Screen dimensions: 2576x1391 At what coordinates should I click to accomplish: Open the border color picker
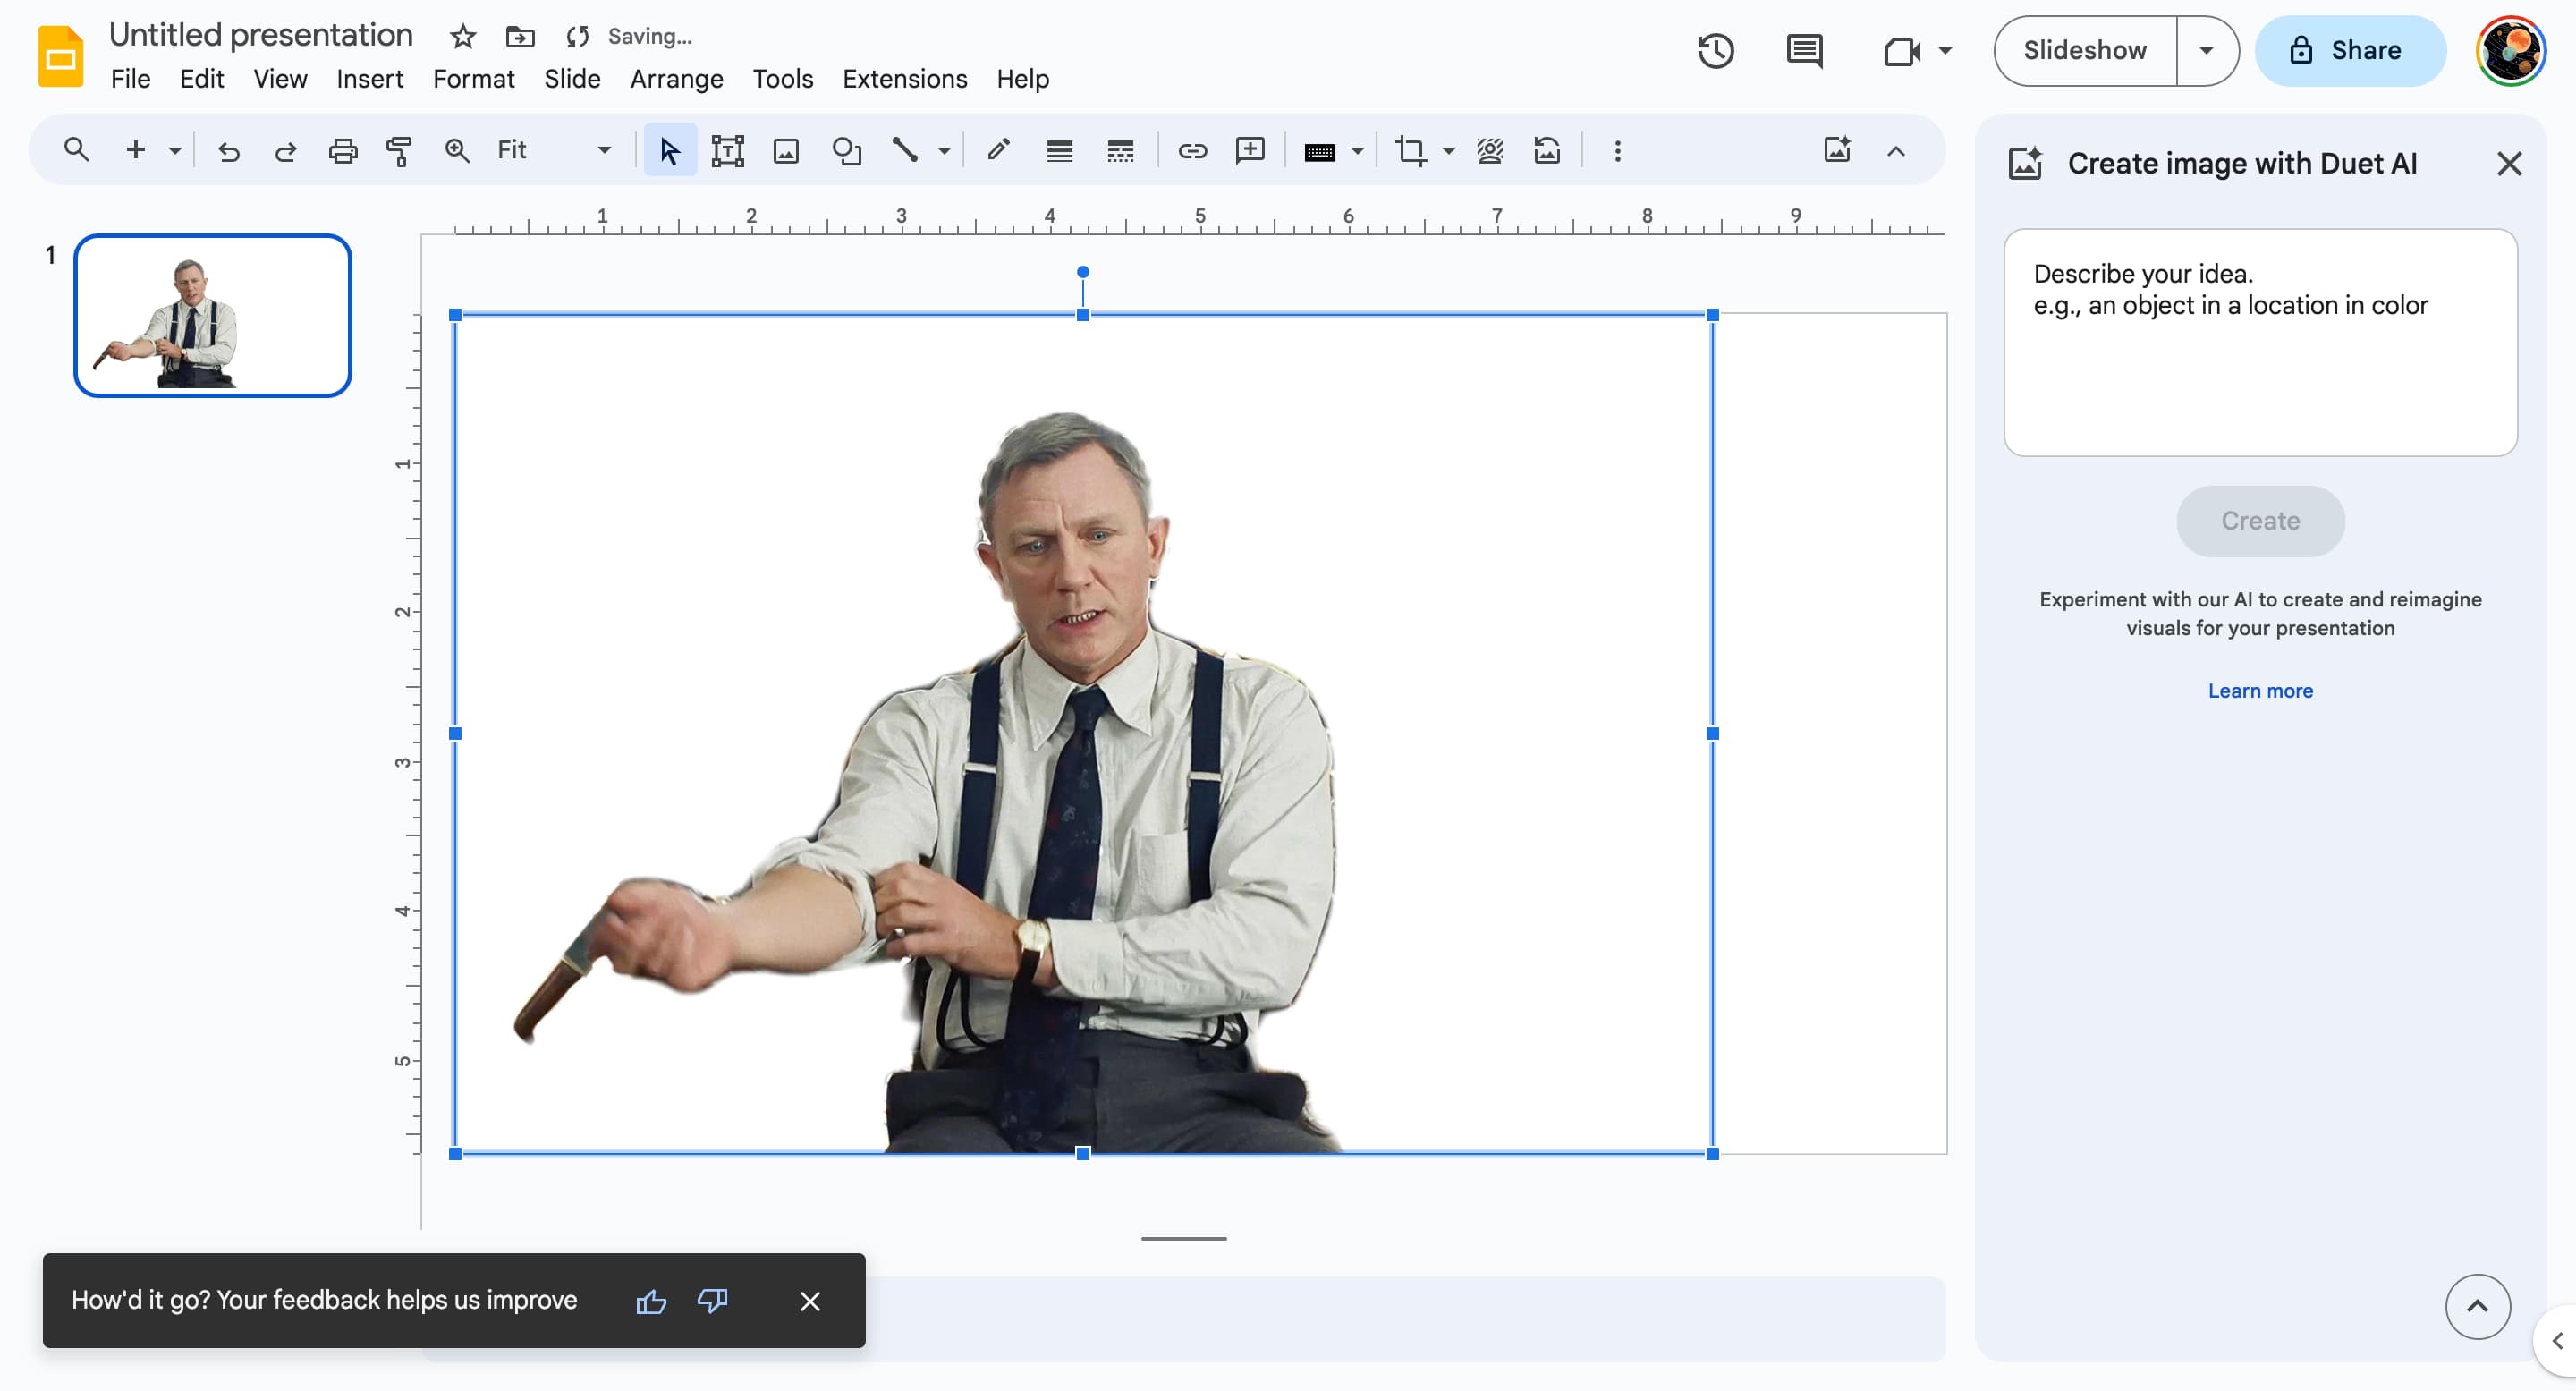(x=998, y=151)
